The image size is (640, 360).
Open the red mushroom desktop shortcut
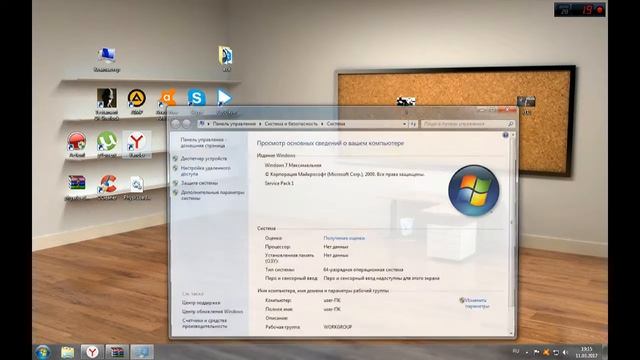pos(77,144)
